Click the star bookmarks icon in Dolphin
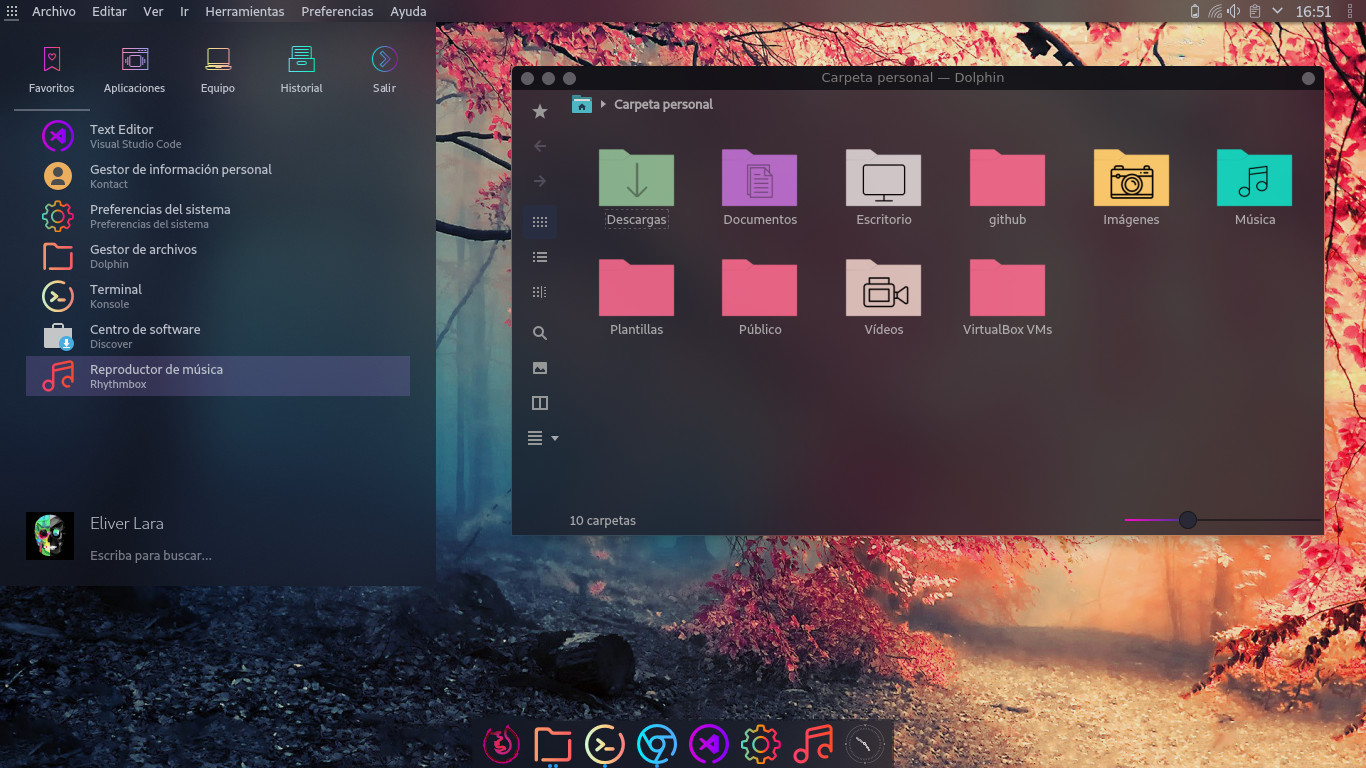The height and width of the screenshot is (768, 1366). click(x=540, y=111)
